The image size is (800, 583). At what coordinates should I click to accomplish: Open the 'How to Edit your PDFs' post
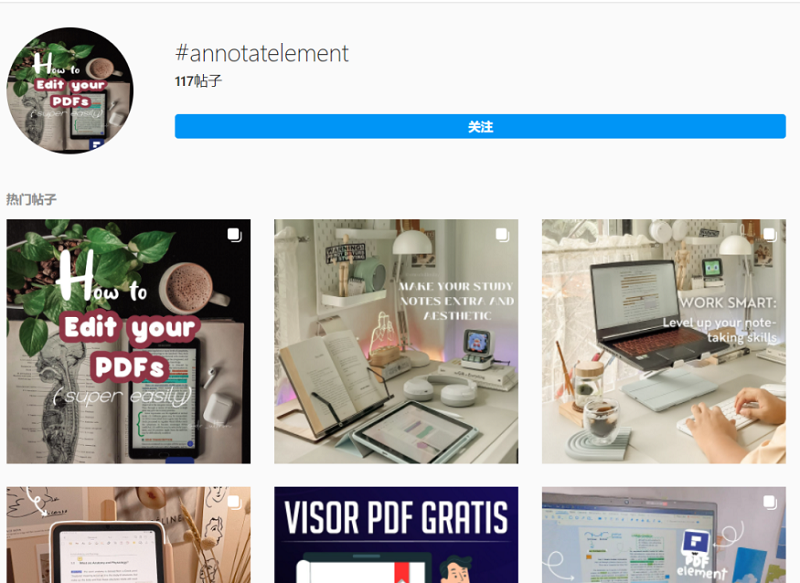point(129,341)
